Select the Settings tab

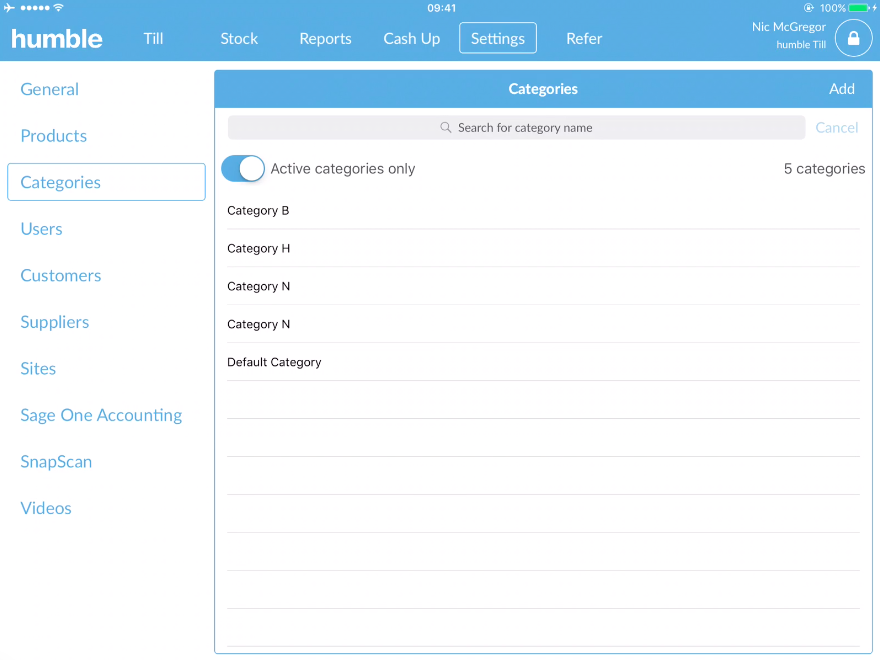point(498,38)
